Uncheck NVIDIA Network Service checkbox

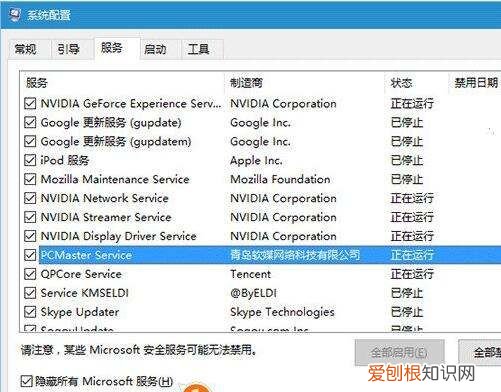pyautogui.click(x=30, y=198)
